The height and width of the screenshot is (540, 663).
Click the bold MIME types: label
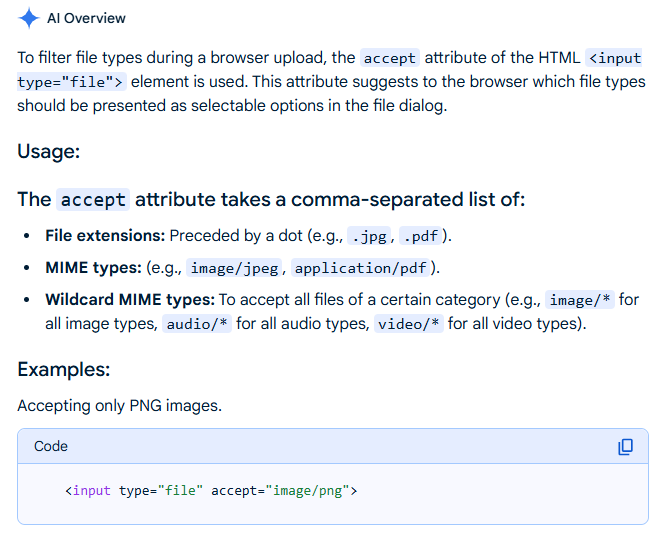93,267
